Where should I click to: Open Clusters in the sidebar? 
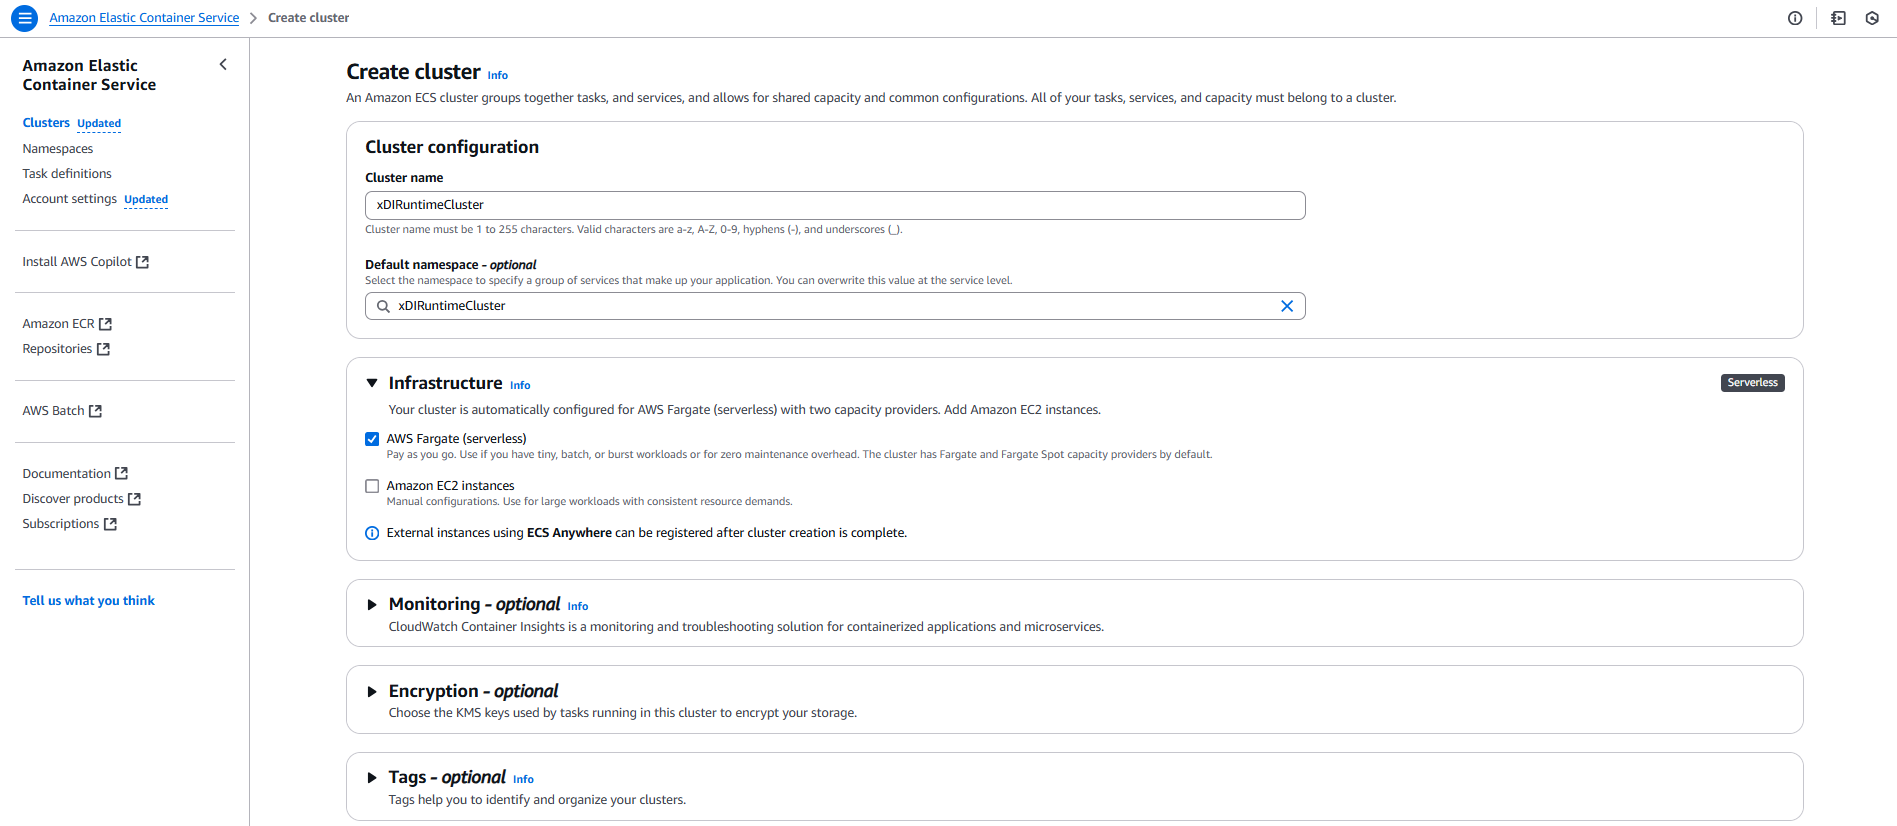[x=46, y=123]
